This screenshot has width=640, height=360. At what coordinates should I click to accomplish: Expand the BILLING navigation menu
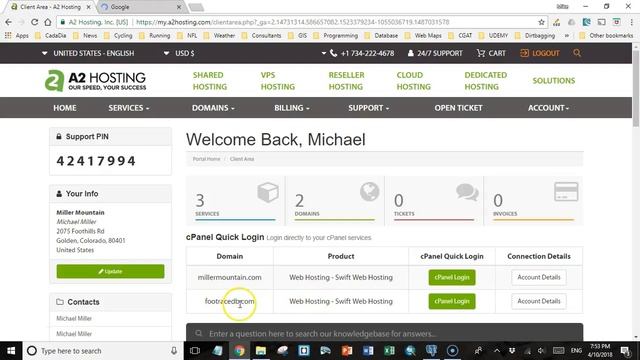291,108
